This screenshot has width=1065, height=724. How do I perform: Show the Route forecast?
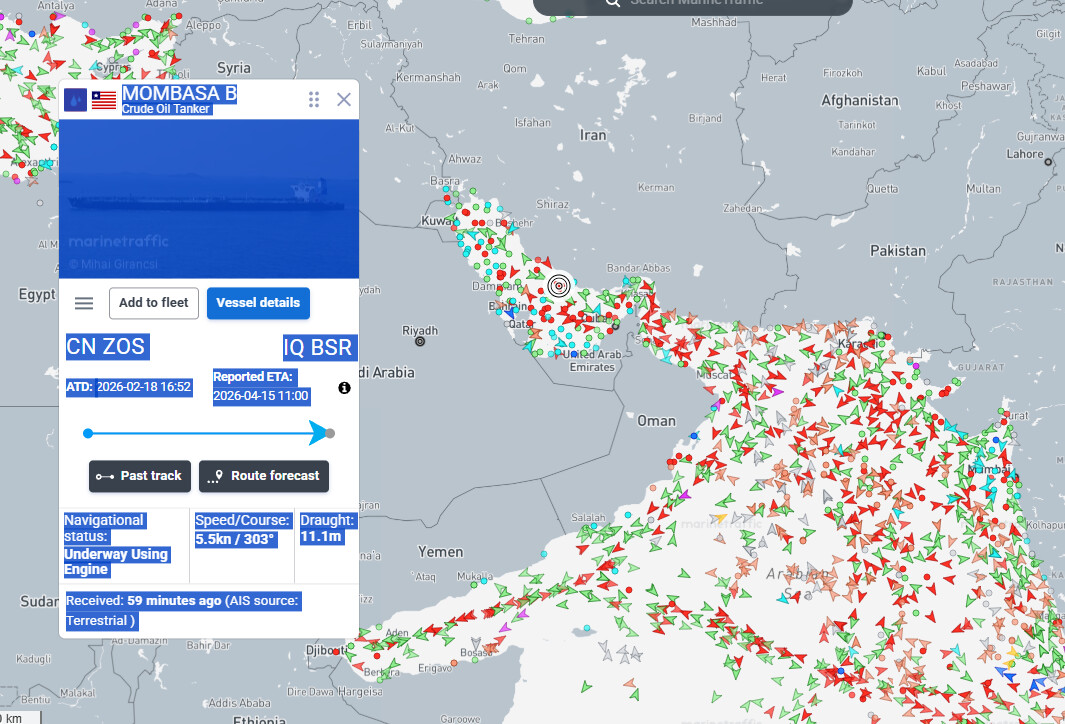pos(264,476)
